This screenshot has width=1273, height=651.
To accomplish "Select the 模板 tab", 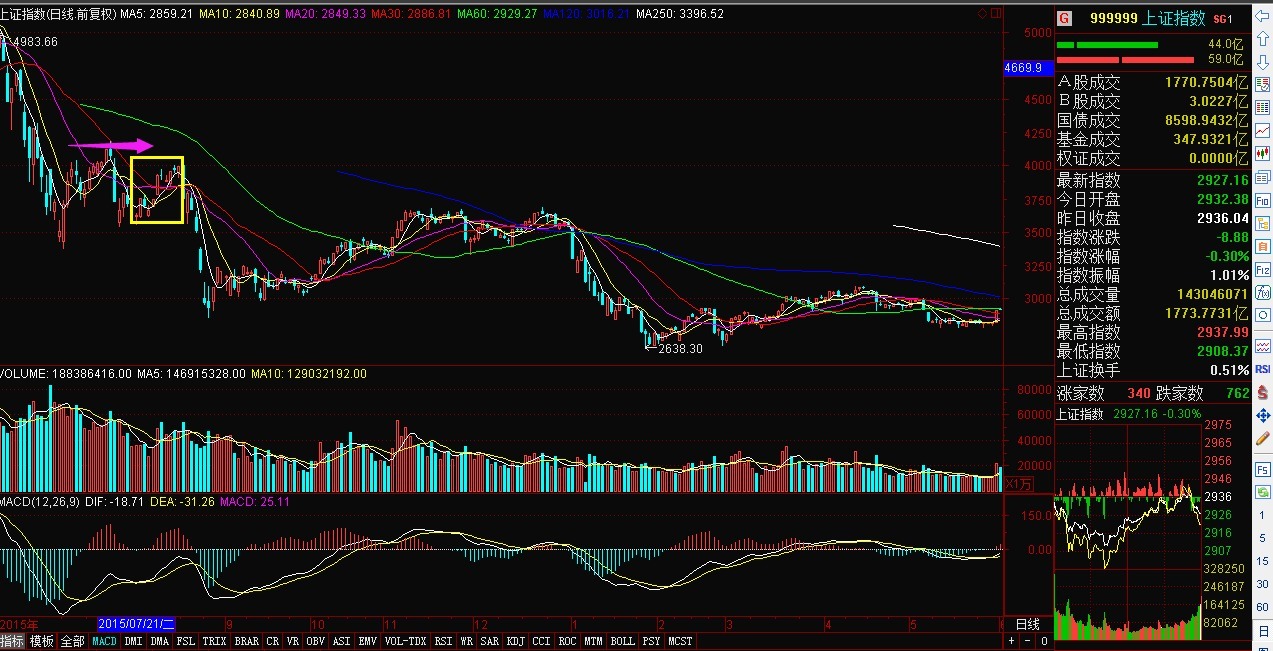I will (x=42, y=641).
